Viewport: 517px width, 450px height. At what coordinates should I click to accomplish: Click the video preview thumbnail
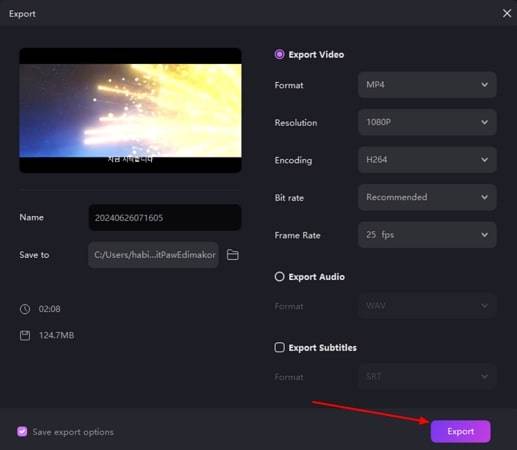[x=130, y=110]
